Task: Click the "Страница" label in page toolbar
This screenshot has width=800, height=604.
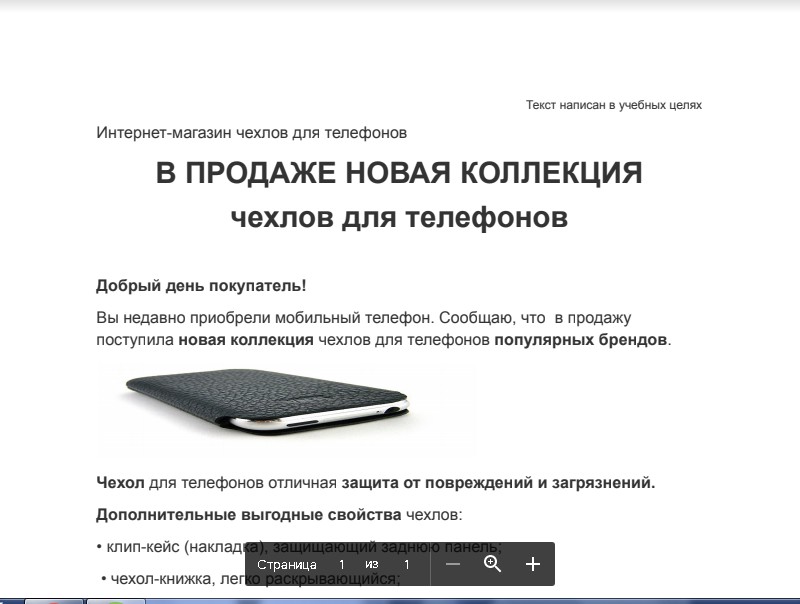Action: coord(287,565)
